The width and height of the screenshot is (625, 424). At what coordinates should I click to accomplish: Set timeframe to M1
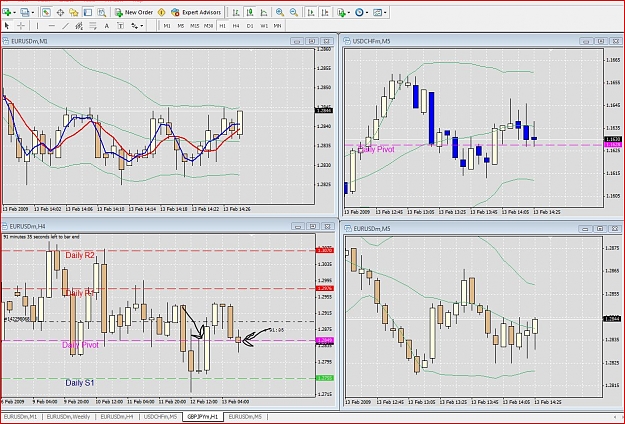pyautogui.click(x=167, y=26)
